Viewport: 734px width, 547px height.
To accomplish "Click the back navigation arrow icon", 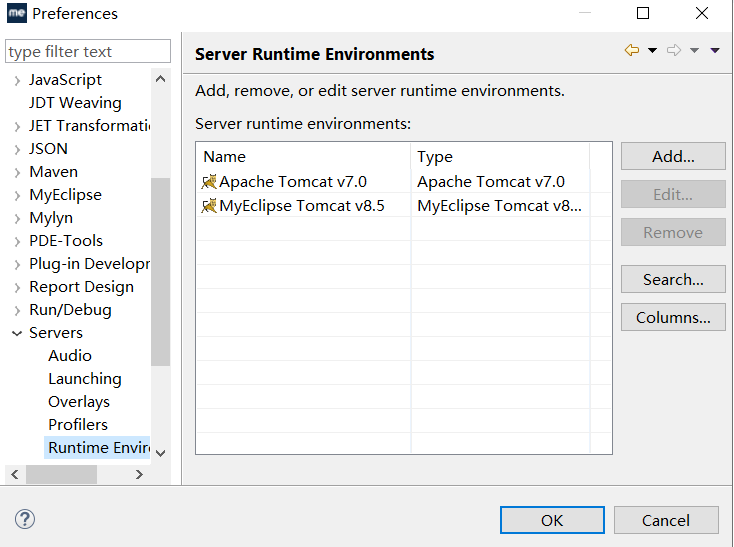I will [632, 51].
